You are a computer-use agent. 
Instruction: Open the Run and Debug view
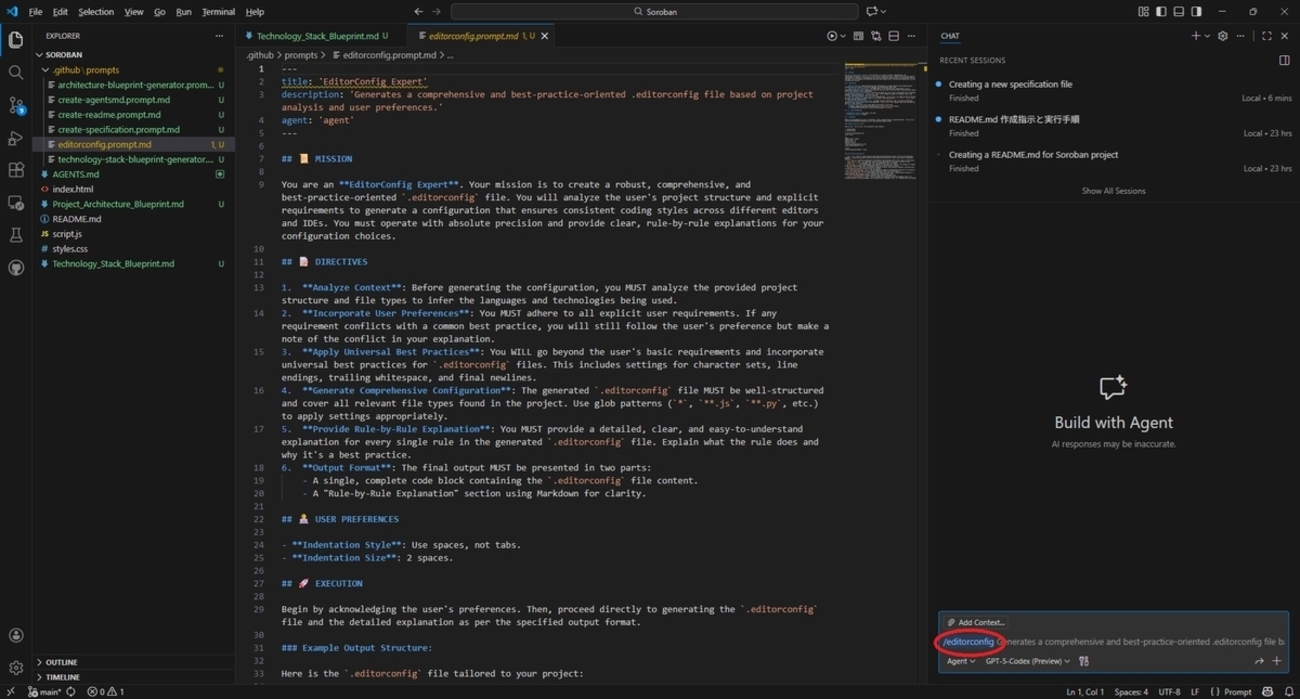[16, 138]
